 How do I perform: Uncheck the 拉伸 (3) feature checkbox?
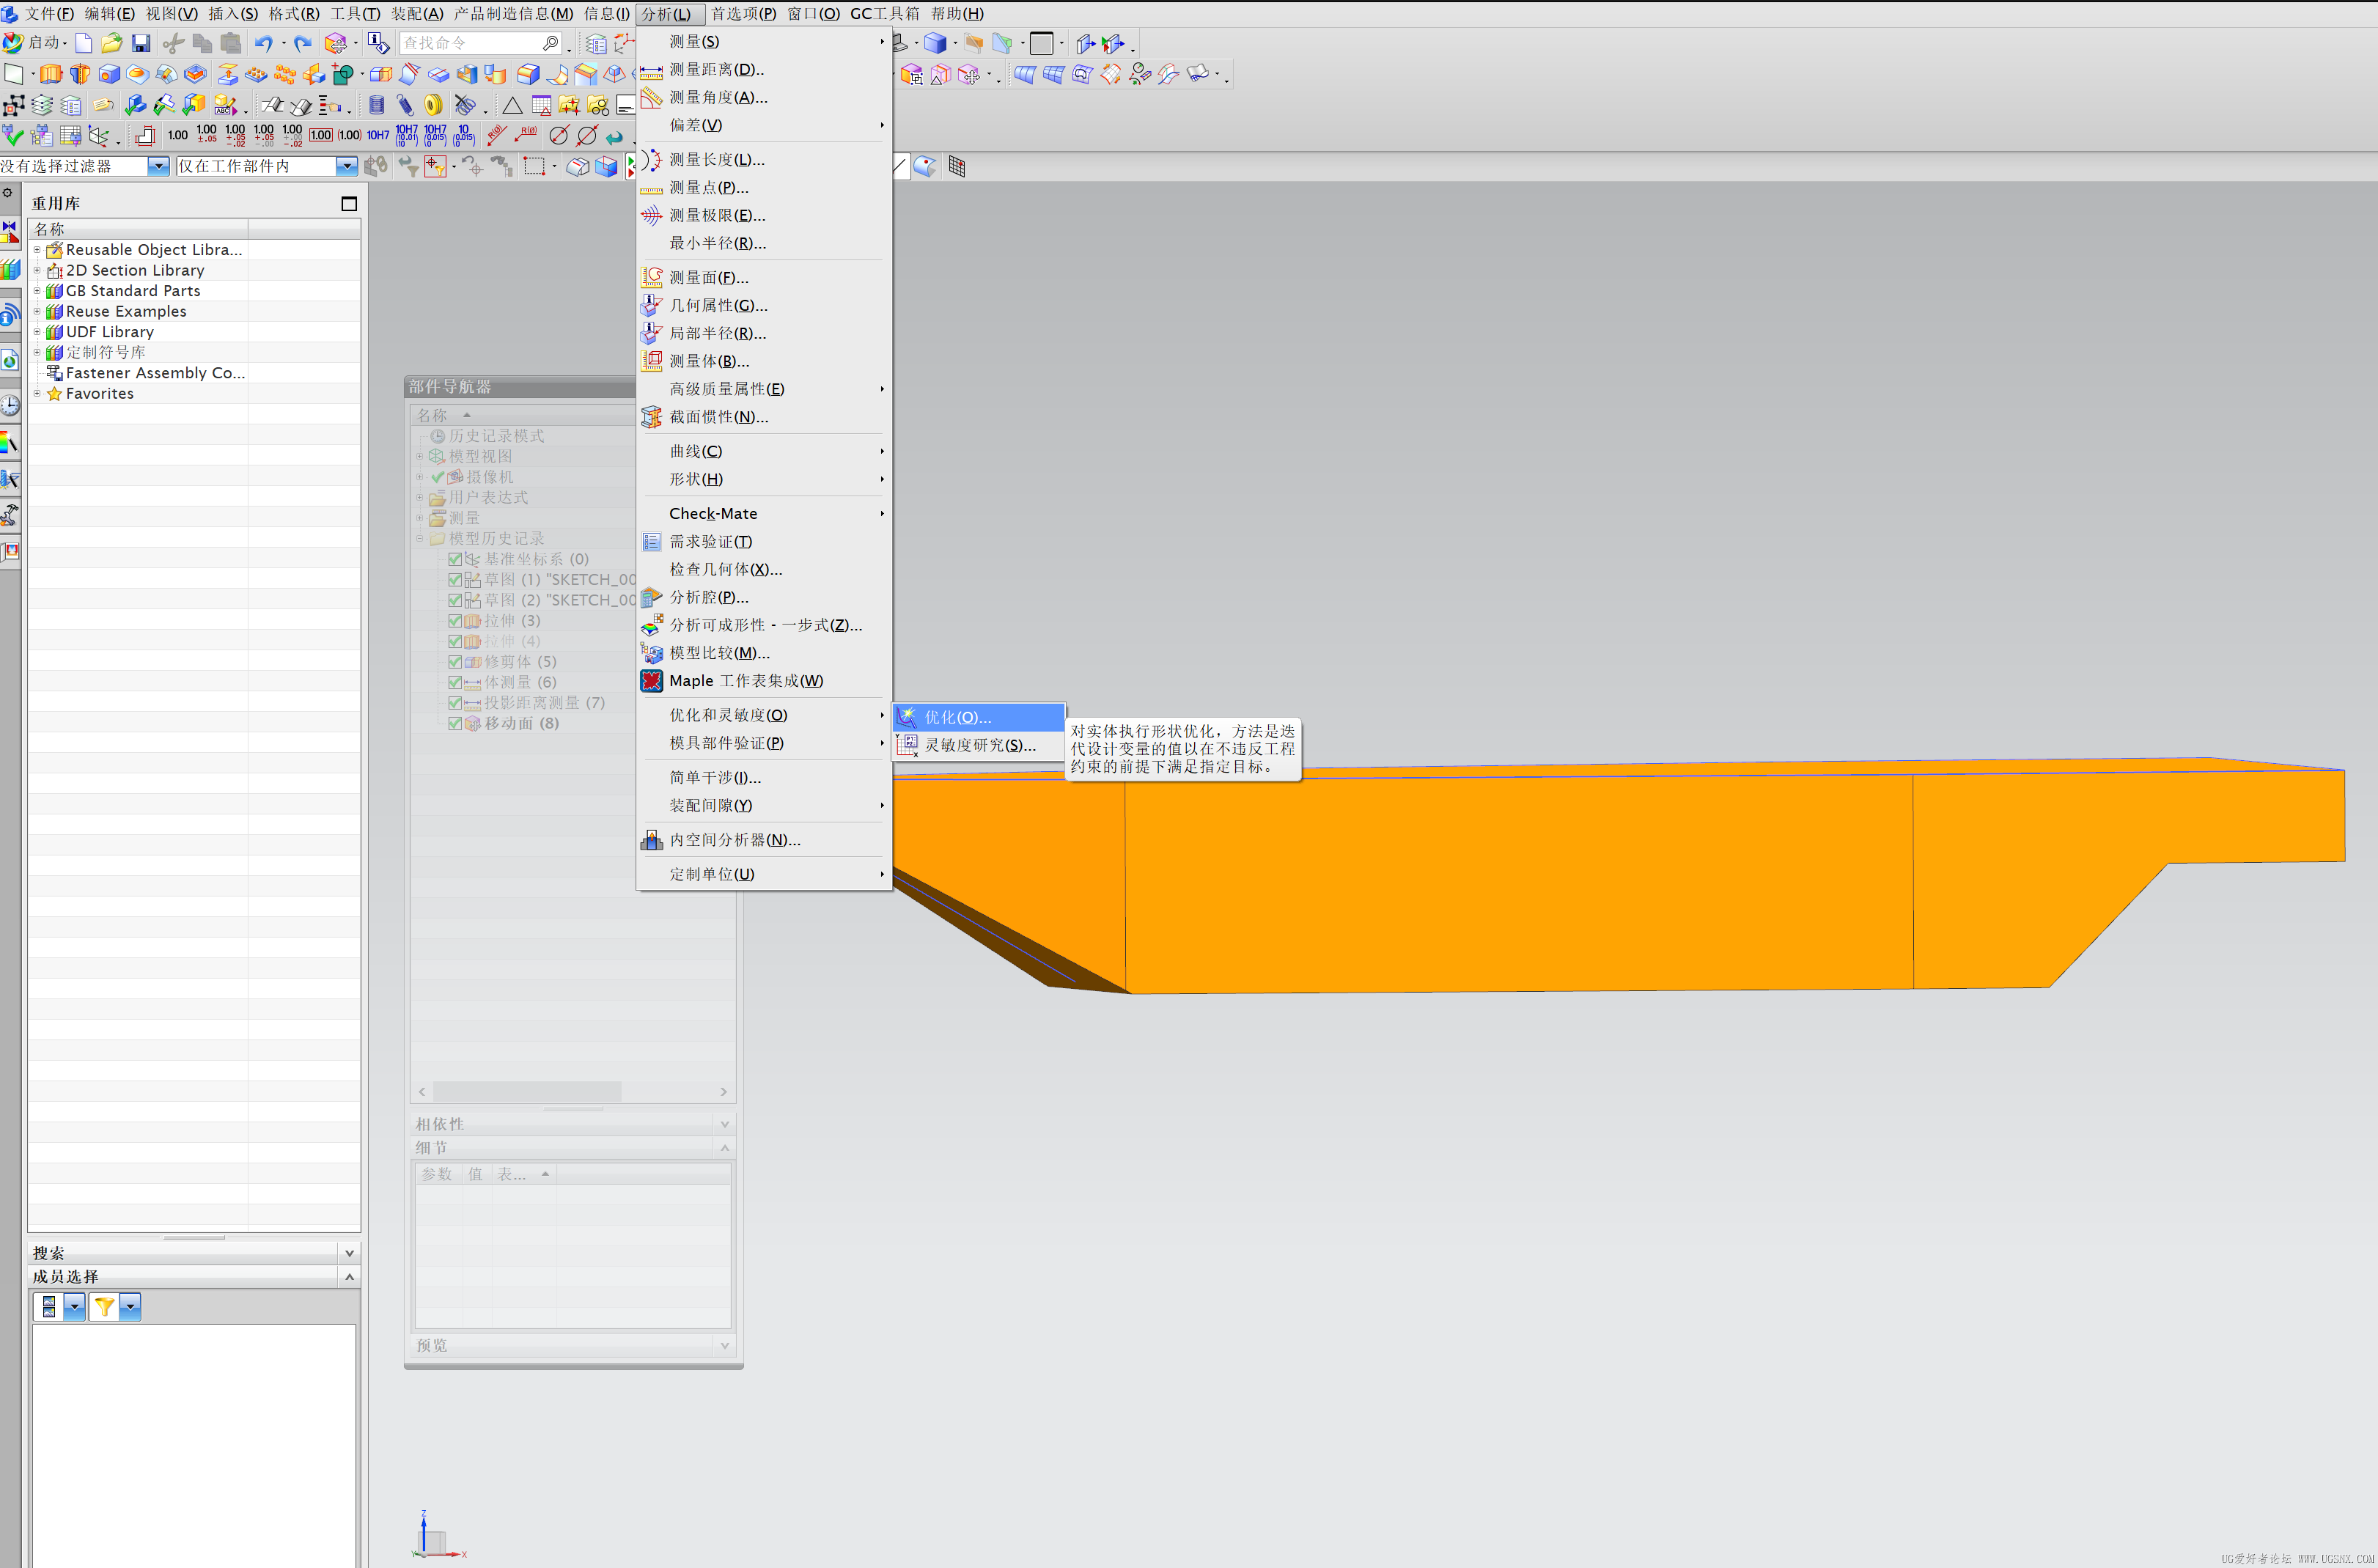point(455,621)
